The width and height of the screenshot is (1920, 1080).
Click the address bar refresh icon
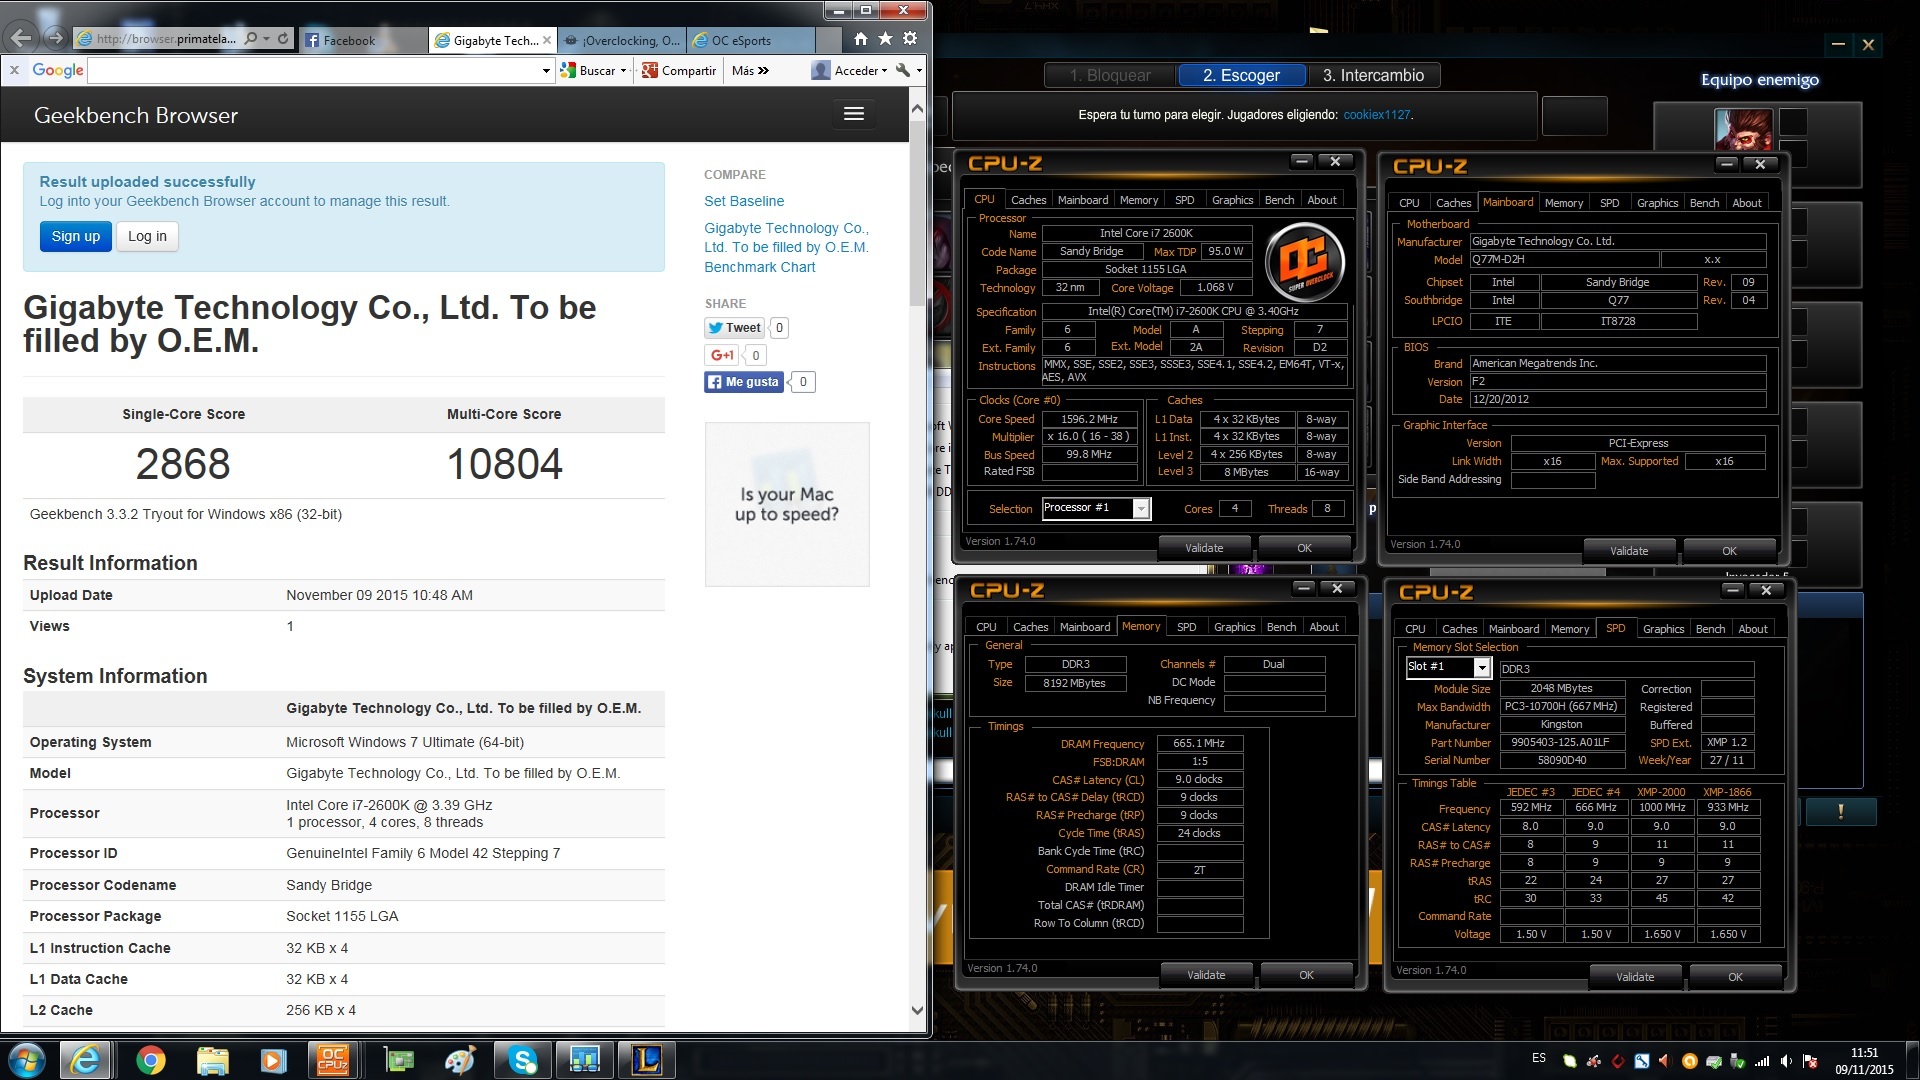(x=283, y=39)
